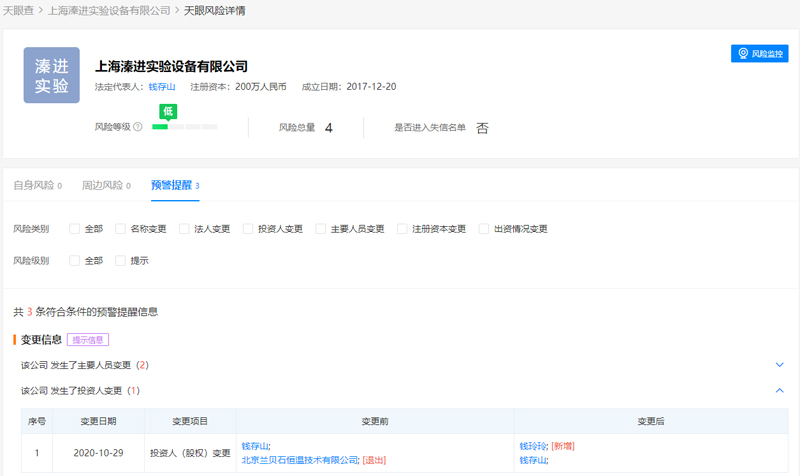800x476 pixels.
Task: Click the 该公司 发生了投资人变更 row text
Action: (80, 391)
